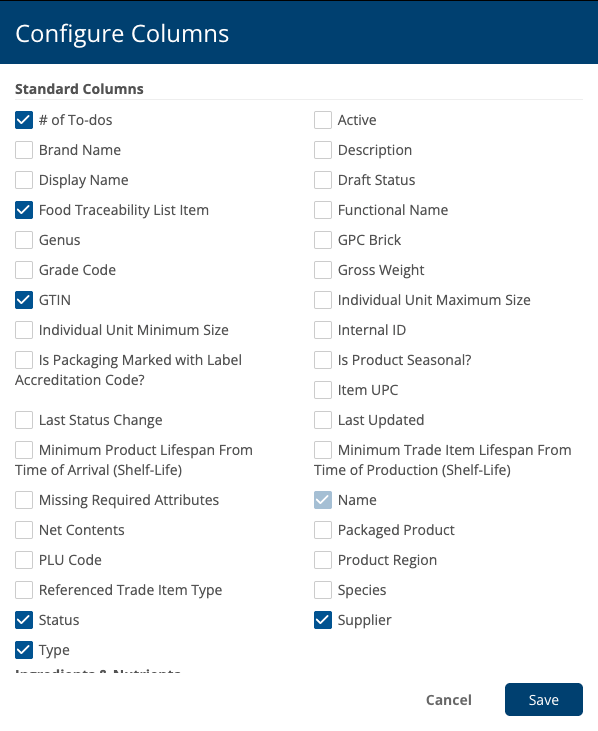598x731 pixels.
Task: Check Missing Required Attributes checkbox
Action: coord(24,500)
